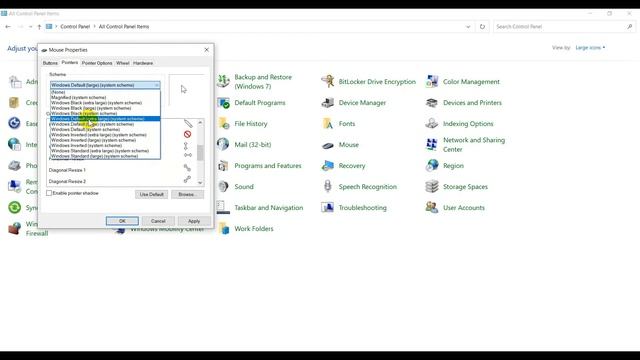Image resolution: width=640 pixels, height=360 pixels.
Task: Open User Accounts icon
Action: 432,207
